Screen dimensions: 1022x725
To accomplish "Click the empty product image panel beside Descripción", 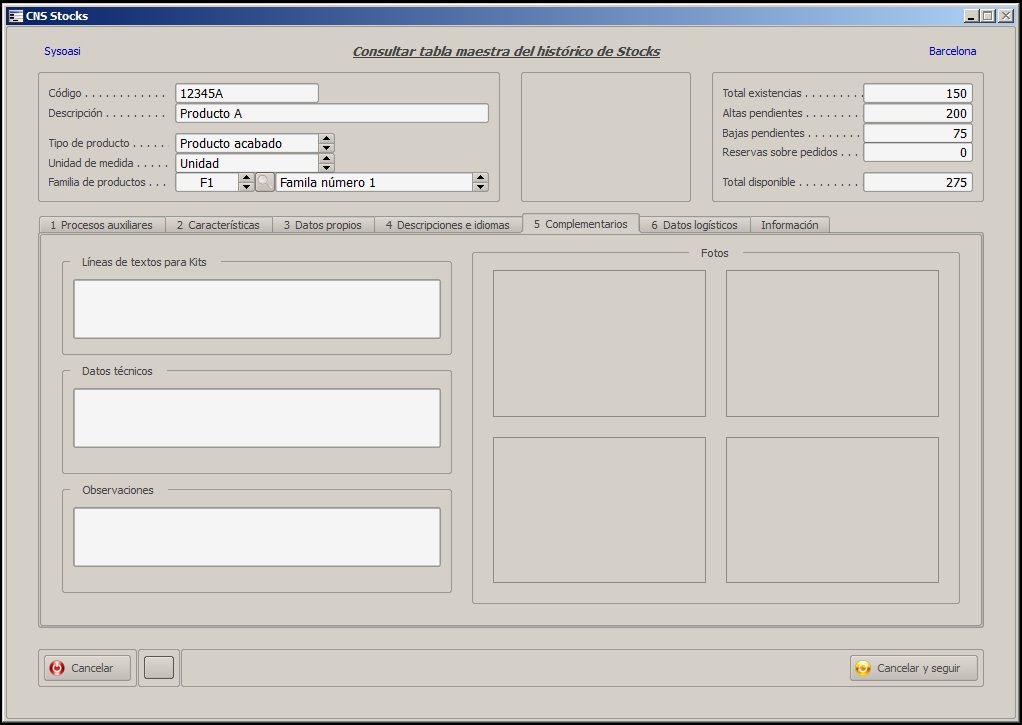I will (x=606, y=137).
